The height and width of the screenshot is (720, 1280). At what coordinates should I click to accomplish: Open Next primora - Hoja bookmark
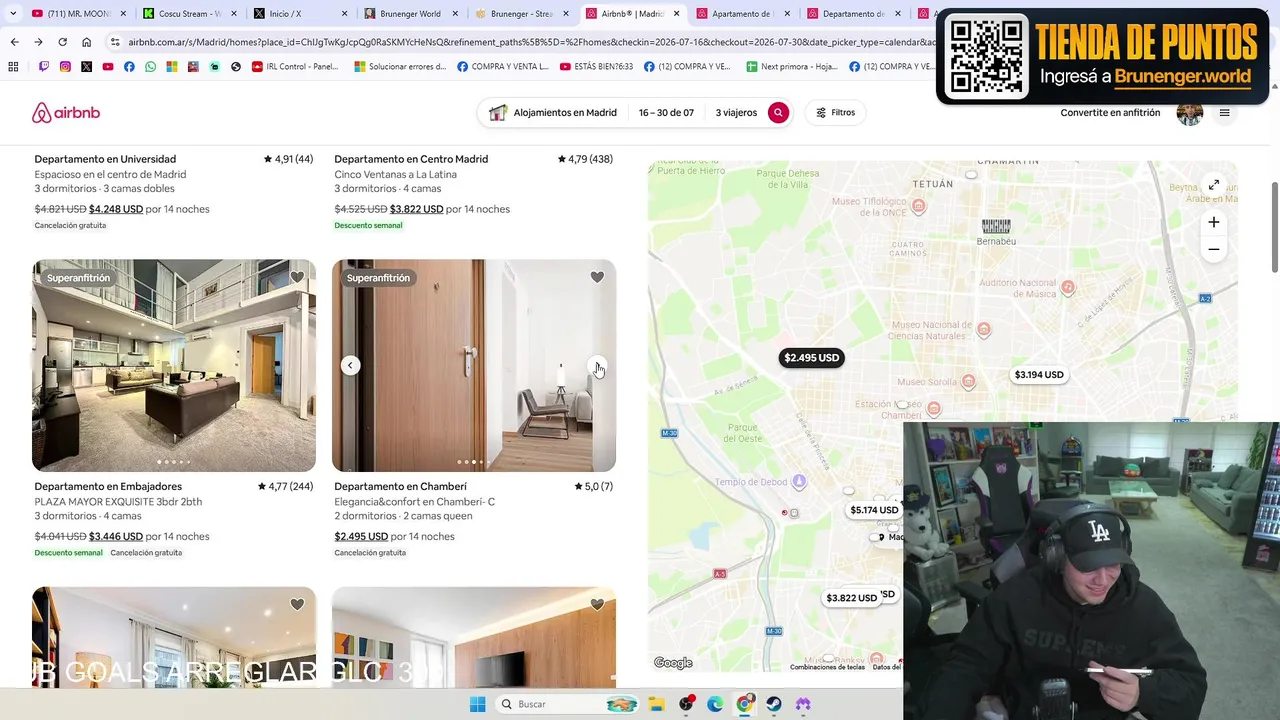tap(792, 67)
